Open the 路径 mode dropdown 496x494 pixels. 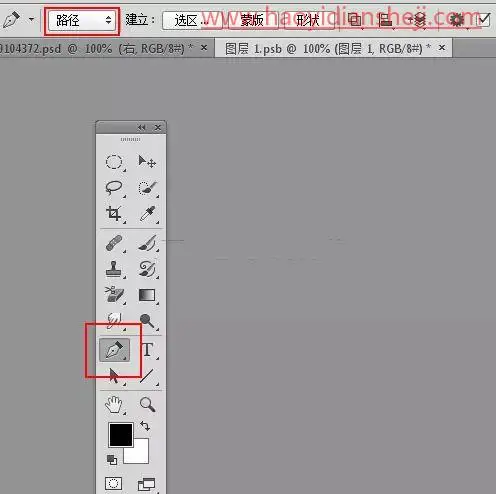coord(82,21)
